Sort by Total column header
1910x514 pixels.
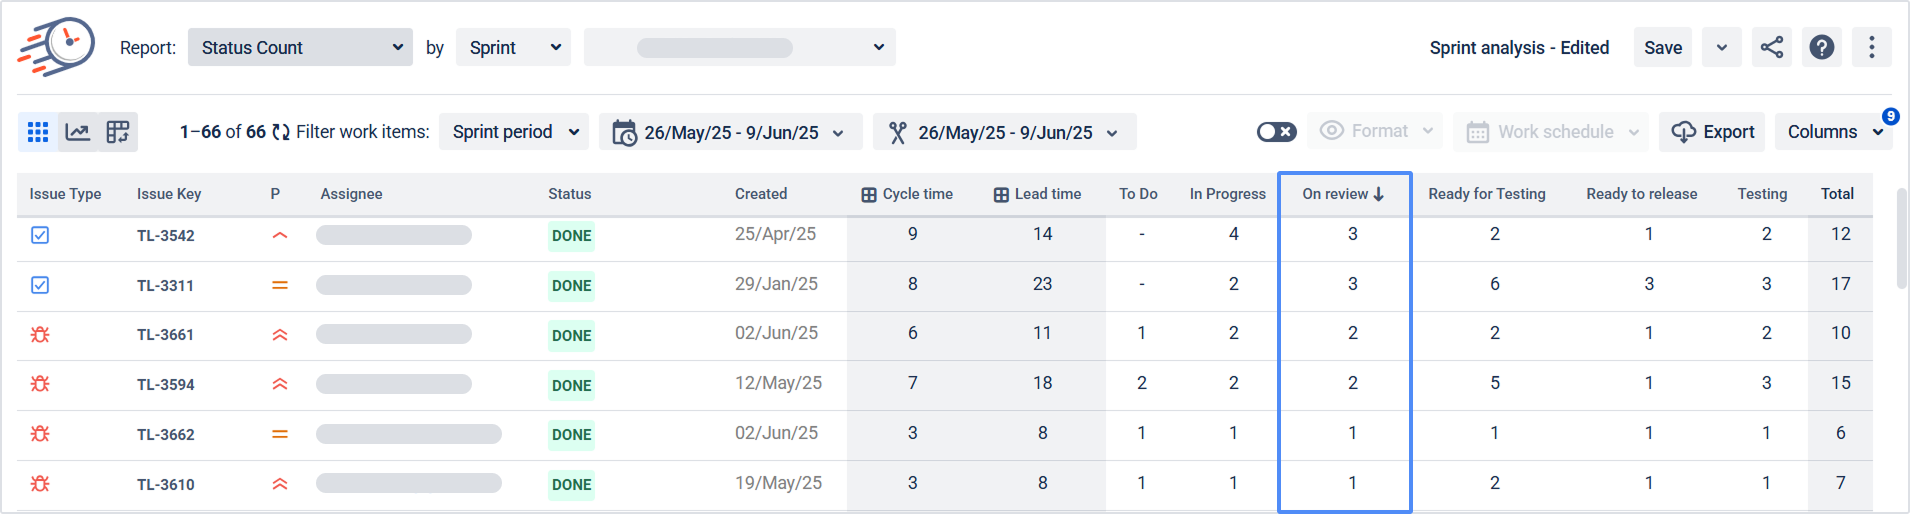click(1837, 194)
